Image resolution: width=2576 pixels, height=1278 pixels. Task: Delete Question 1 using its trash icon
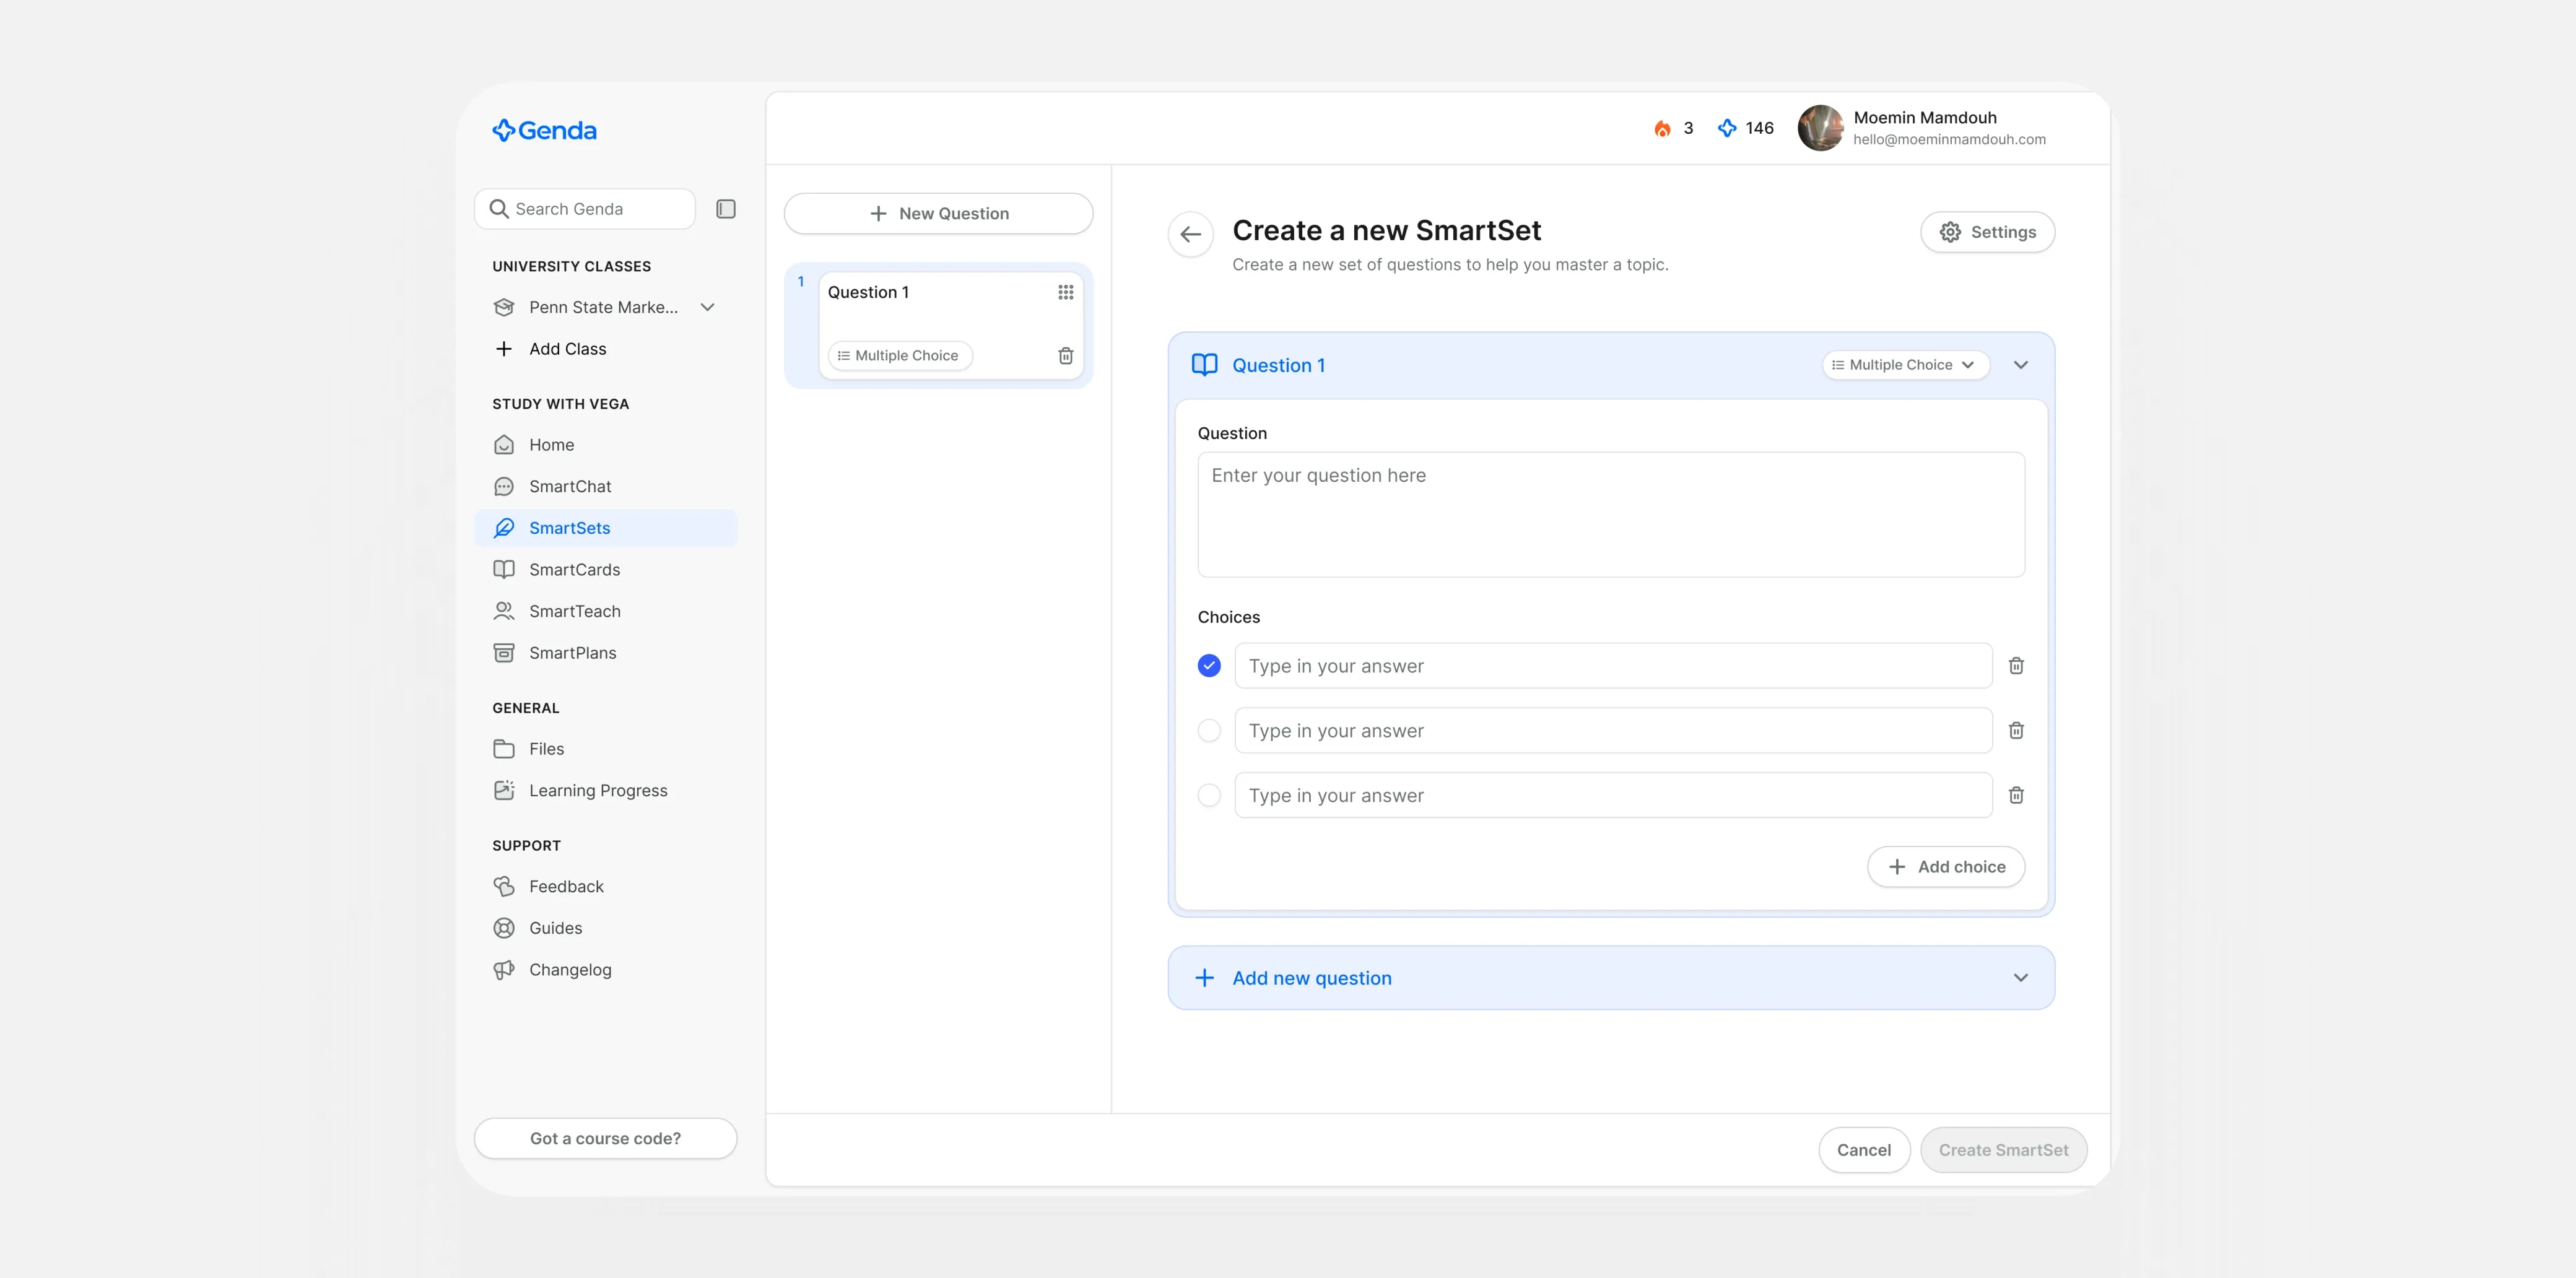1065,355
